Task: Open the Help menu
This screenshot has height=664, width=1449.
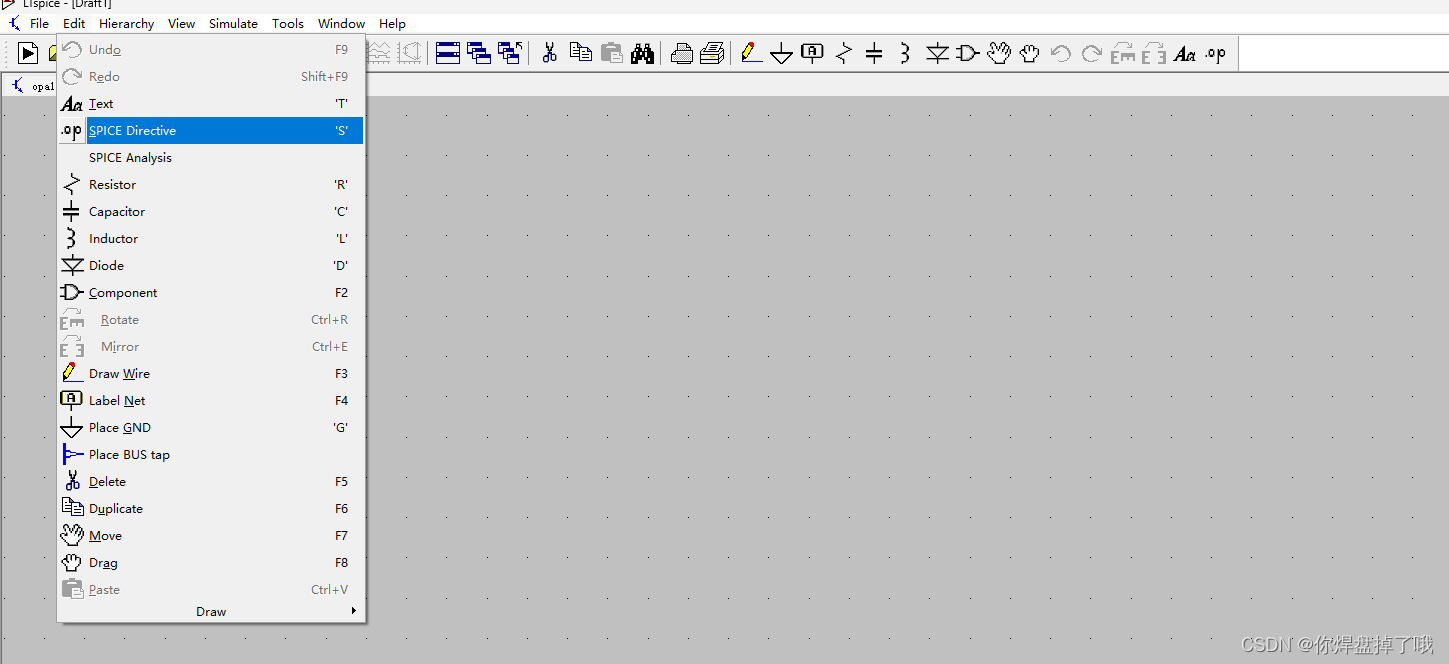Action: click(x=392, y=23)
